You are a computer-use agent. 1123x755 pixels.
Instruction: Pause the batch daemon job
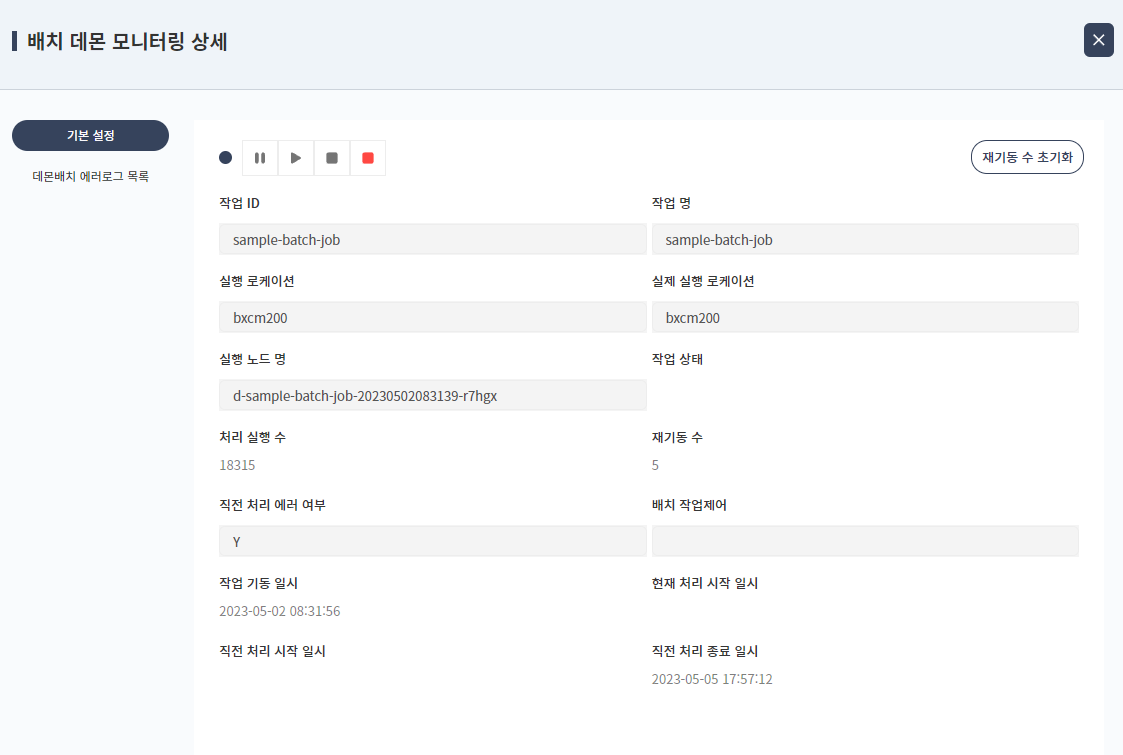pyautogui.click(x=260, y=158)
